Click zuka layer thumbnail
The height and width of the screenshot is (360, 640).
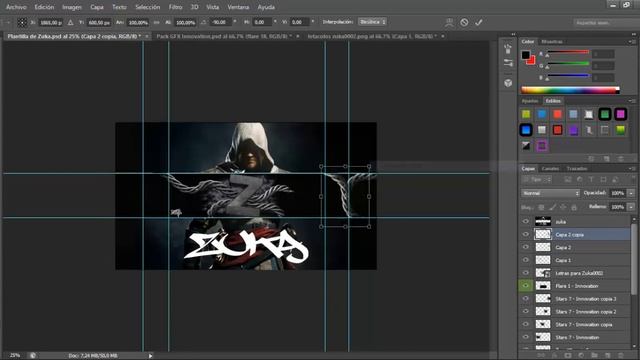click(x=543, y=222)
